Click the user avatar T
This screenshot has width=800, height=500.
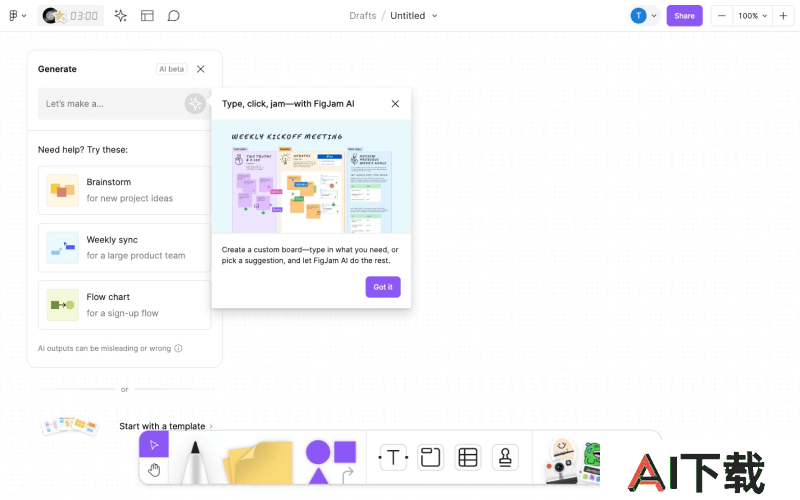click(x=638, y=16)
